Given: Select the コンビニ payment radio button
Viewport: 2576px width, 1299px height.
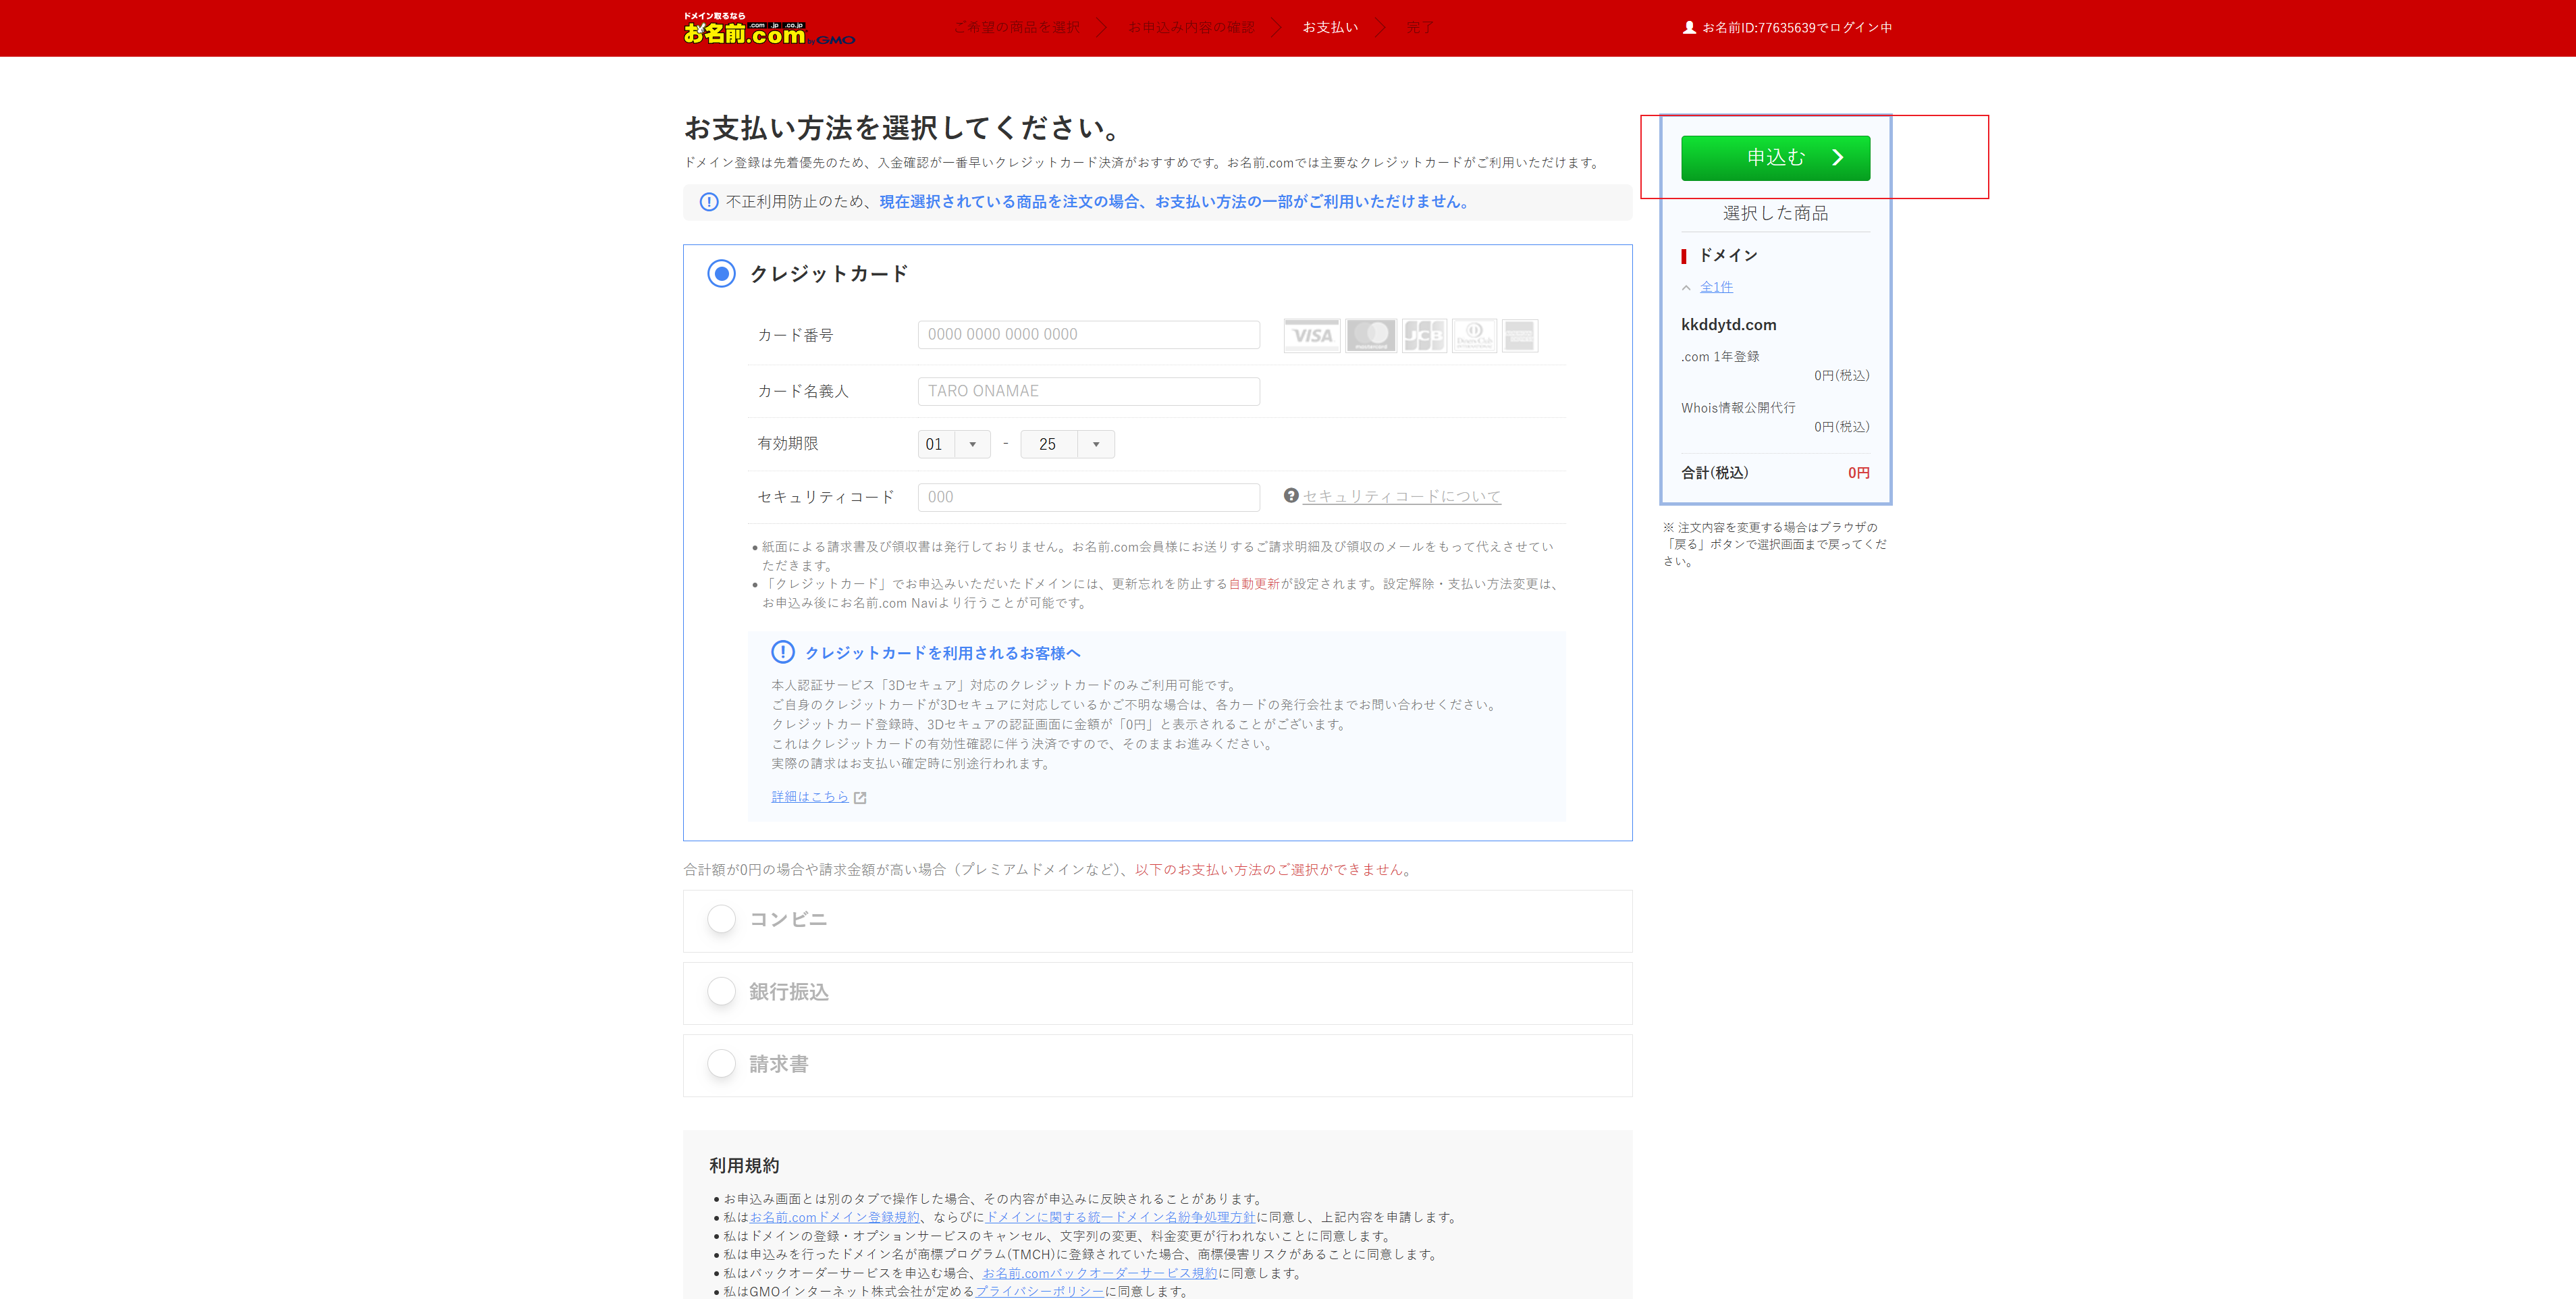Looking at the screenshot, I should point(721,919).
